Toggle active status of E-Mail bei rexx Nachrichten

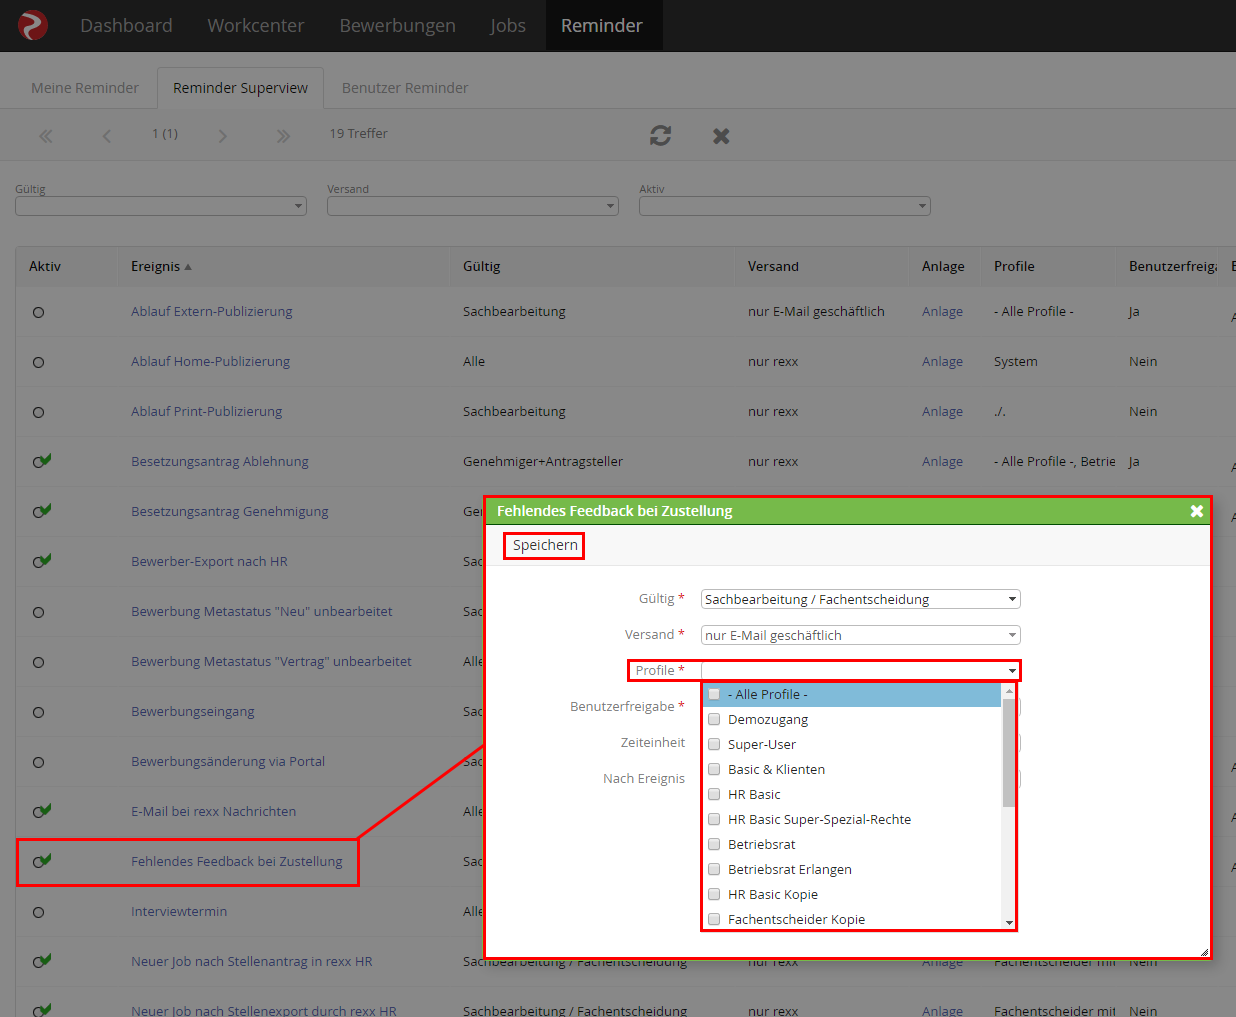coord(41,811)
